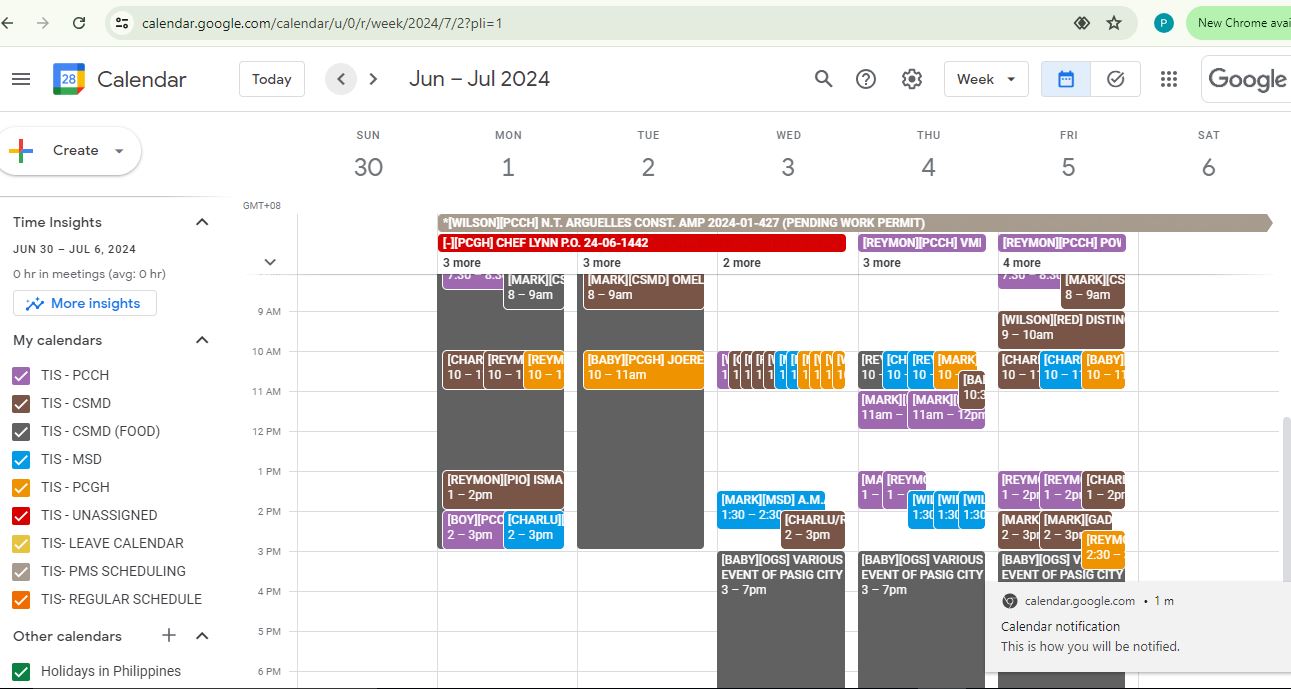Show Monday's 3 more events

click(x=462, y=263)
